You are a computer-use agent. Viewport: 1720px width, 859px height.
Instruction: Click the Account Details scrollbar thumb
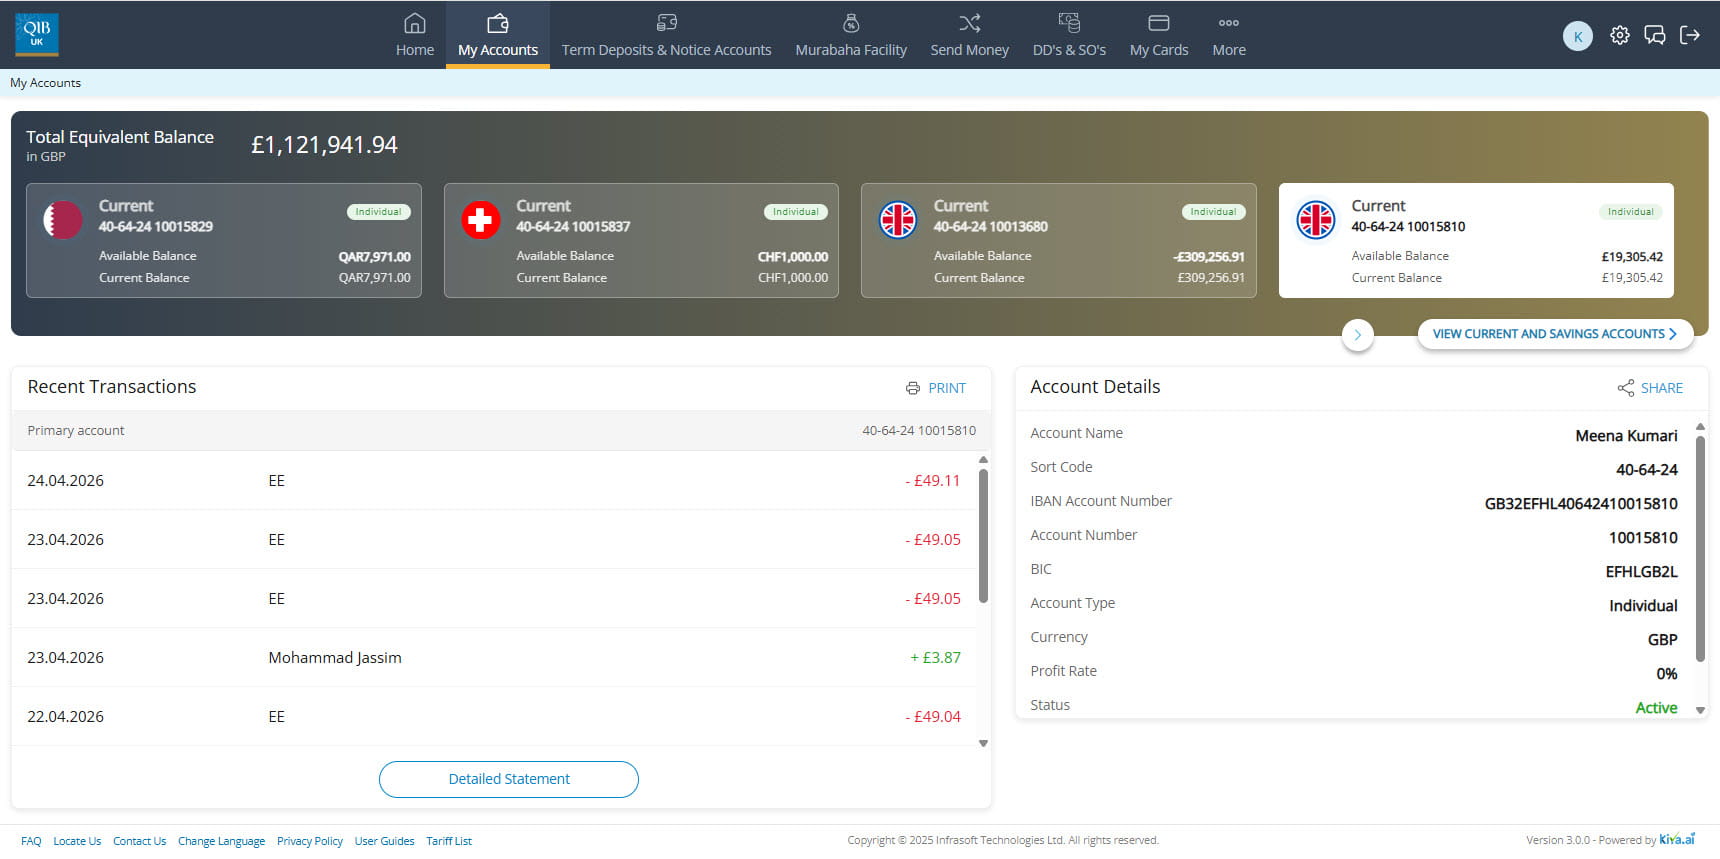(x=1700, y=548)
